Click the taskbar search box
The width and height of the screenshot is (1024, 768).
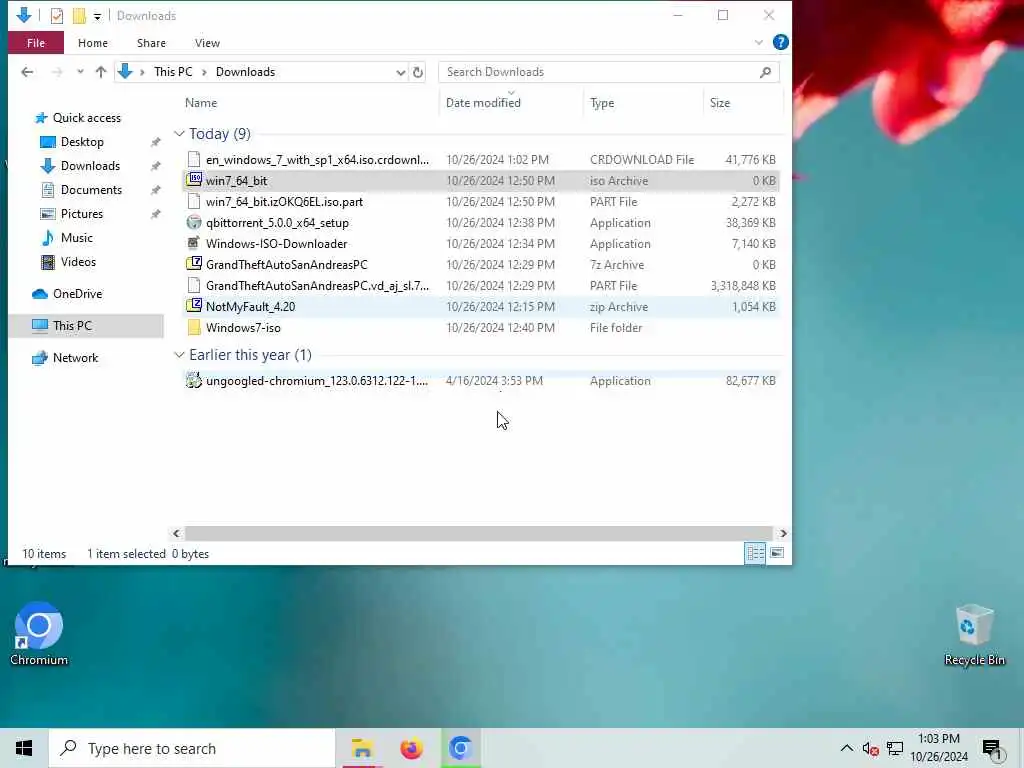pos(192,748)
